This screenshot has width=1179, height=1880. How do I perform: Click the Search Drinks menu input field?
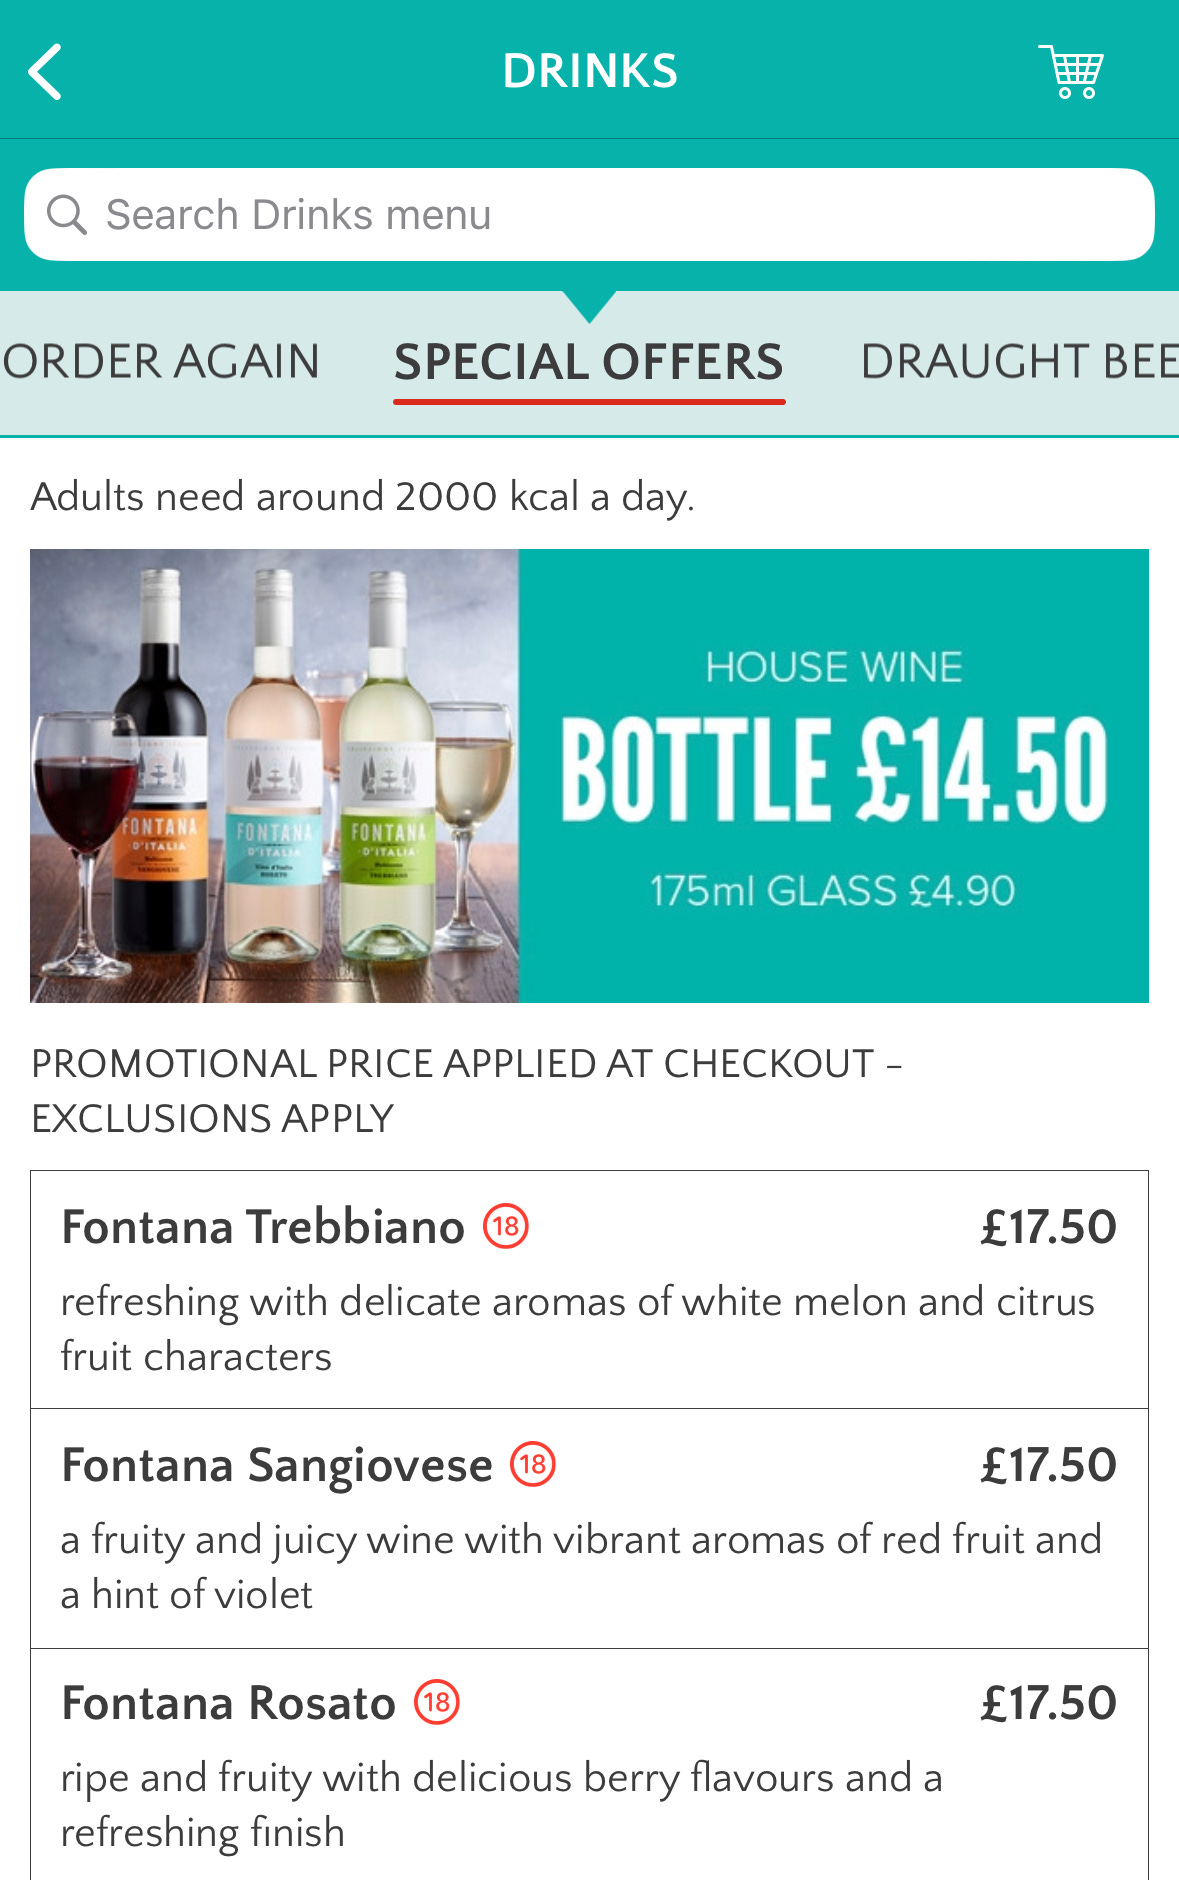(589, 213)
